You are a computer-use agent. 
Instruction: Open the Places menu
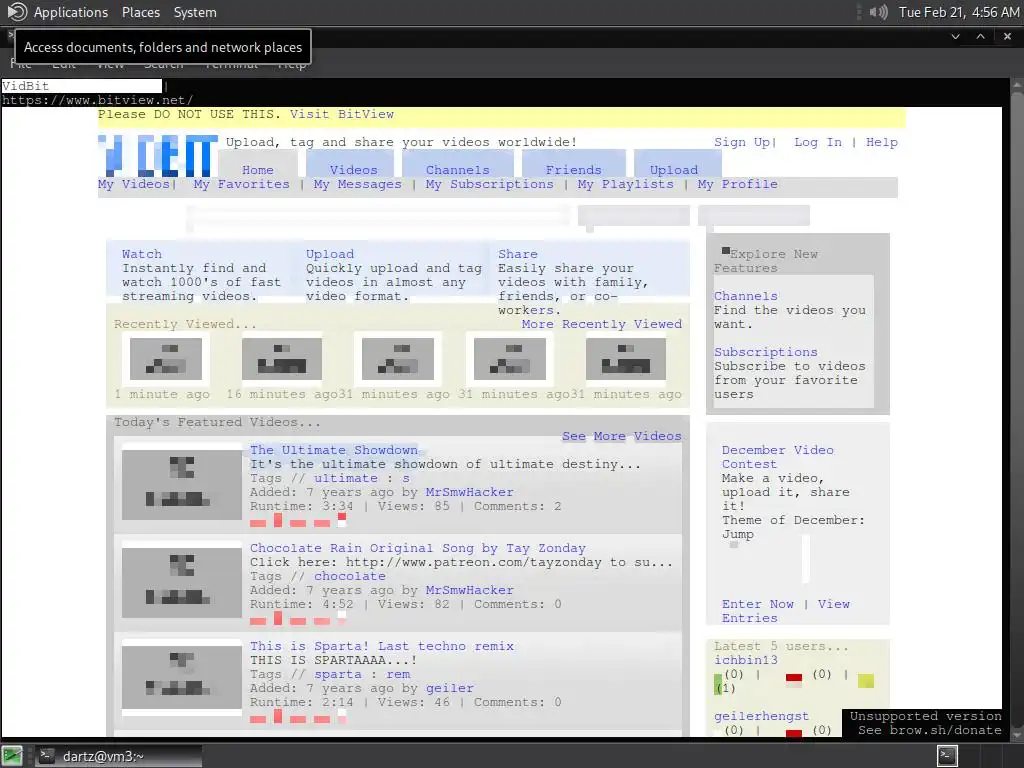pyautogui.click(x=140, y=12)
